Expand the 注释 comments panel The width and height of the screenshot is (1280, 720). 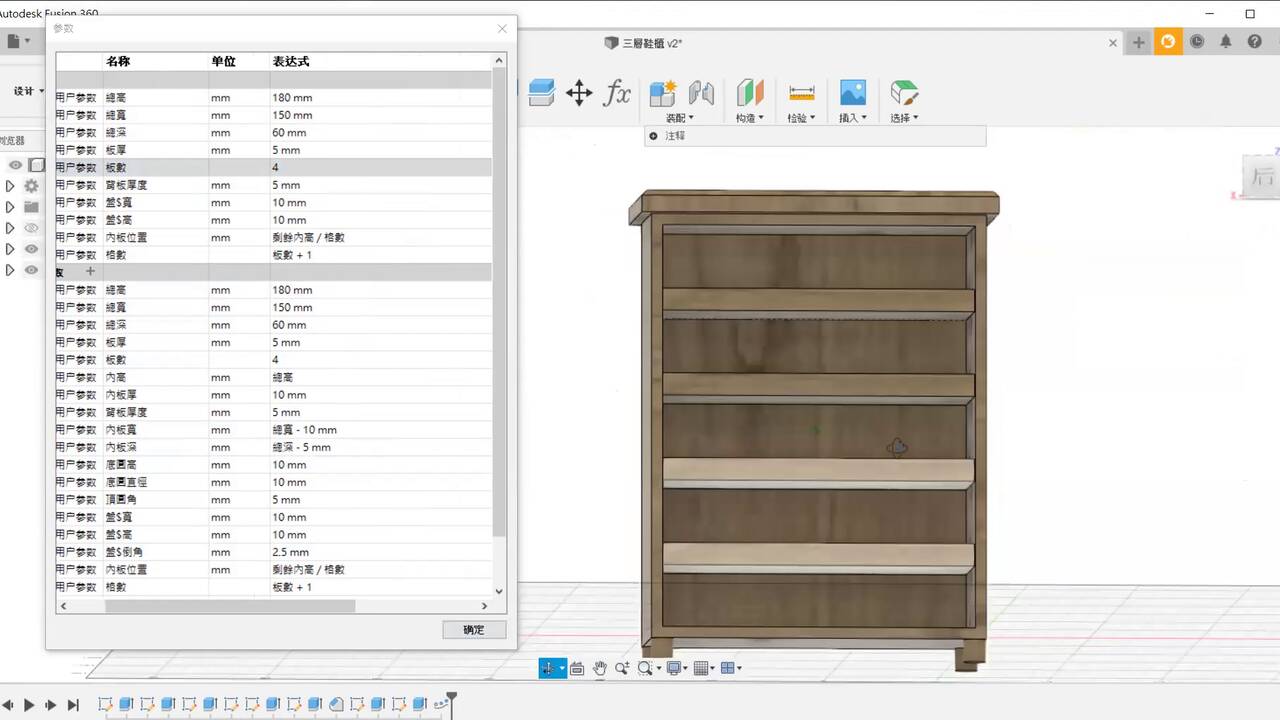653,136
